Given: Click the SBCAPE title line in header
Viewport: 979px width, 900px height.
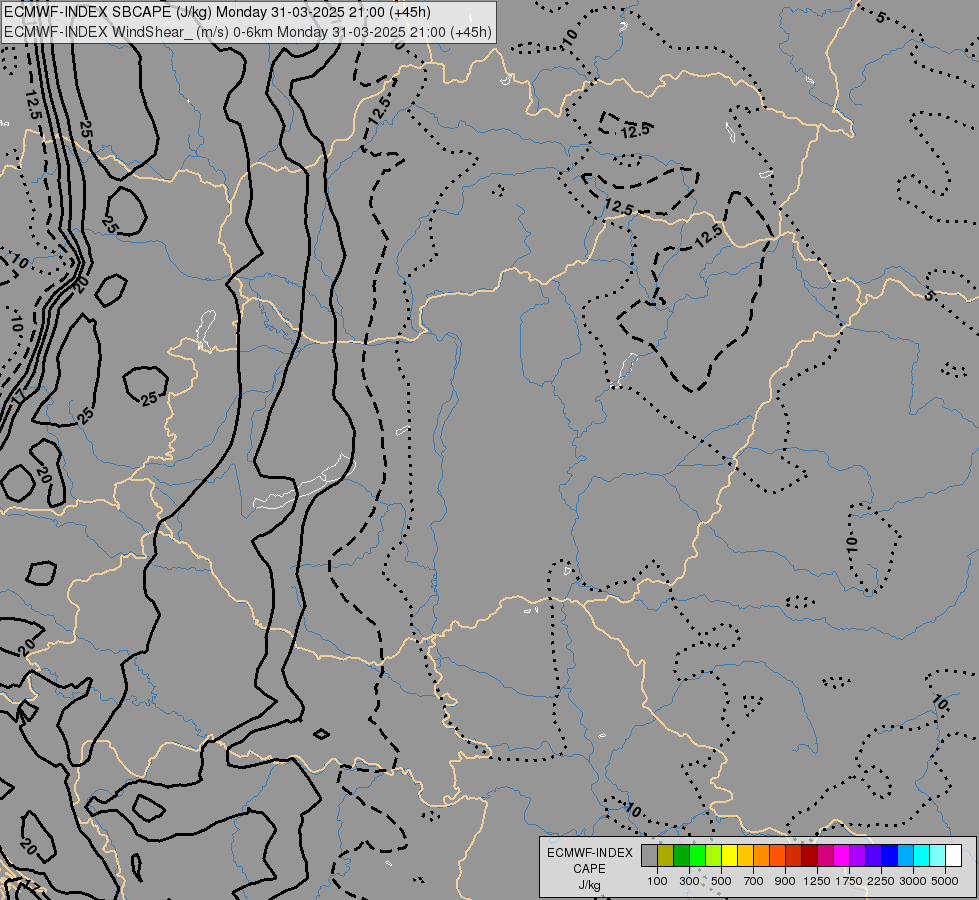Looking at the screenshot, I should point(217,12).
